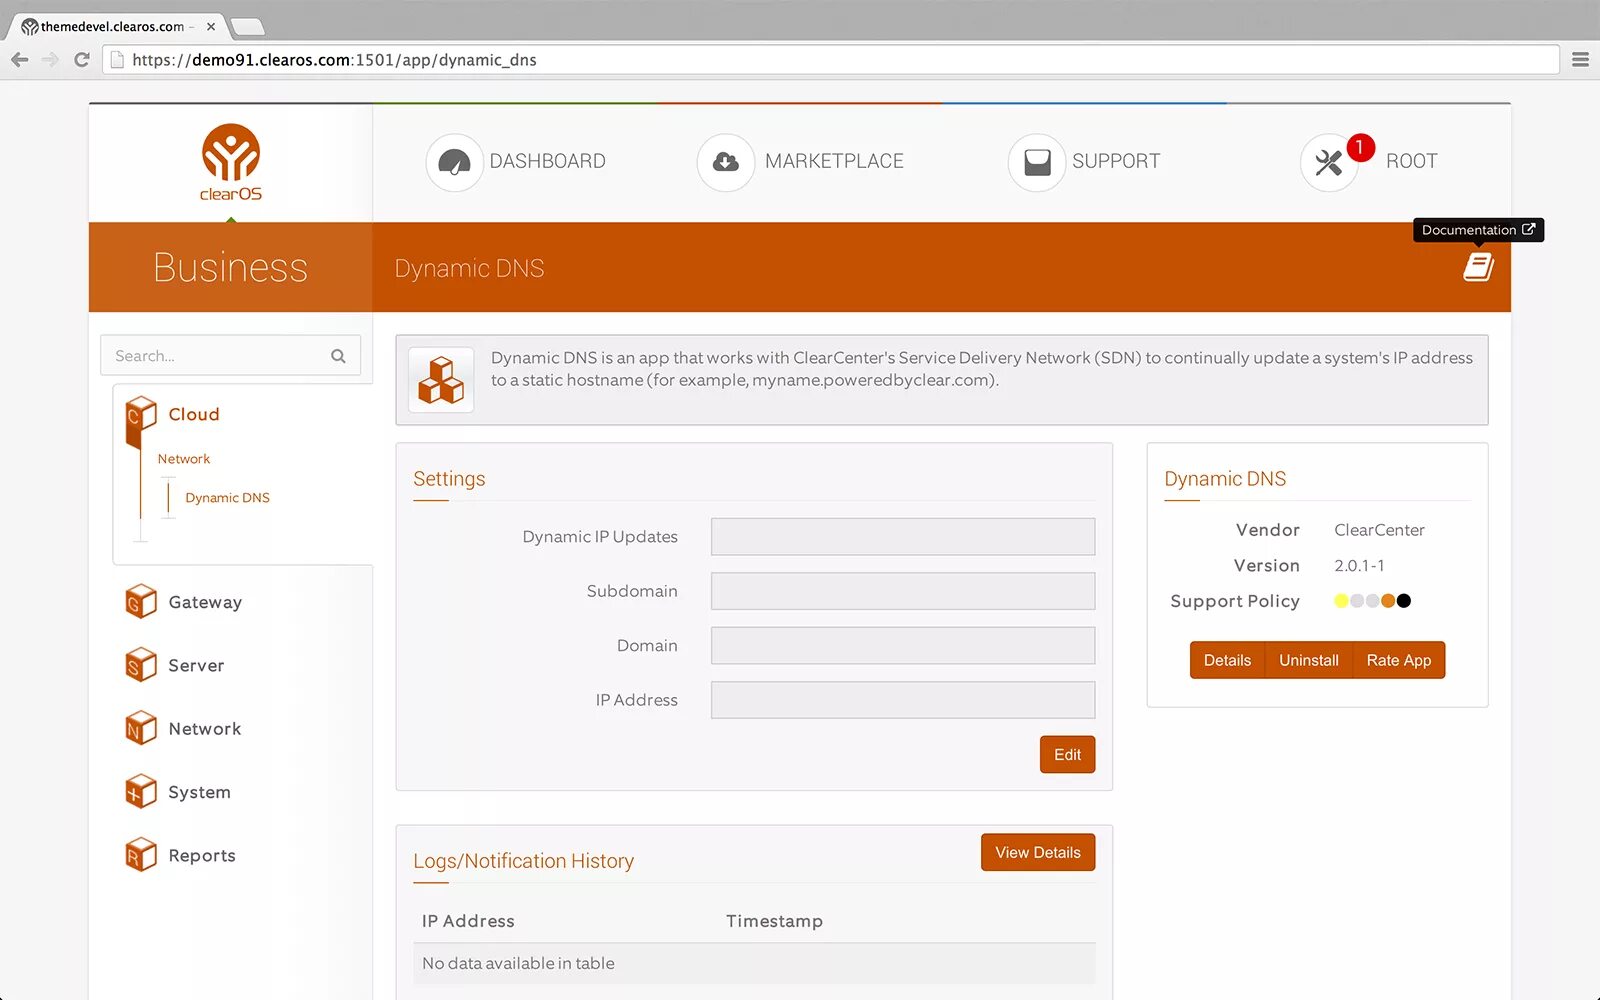Expand the System category
Image resolution: width=1600 pixels, height=1000 pixels.
[199, 792]
